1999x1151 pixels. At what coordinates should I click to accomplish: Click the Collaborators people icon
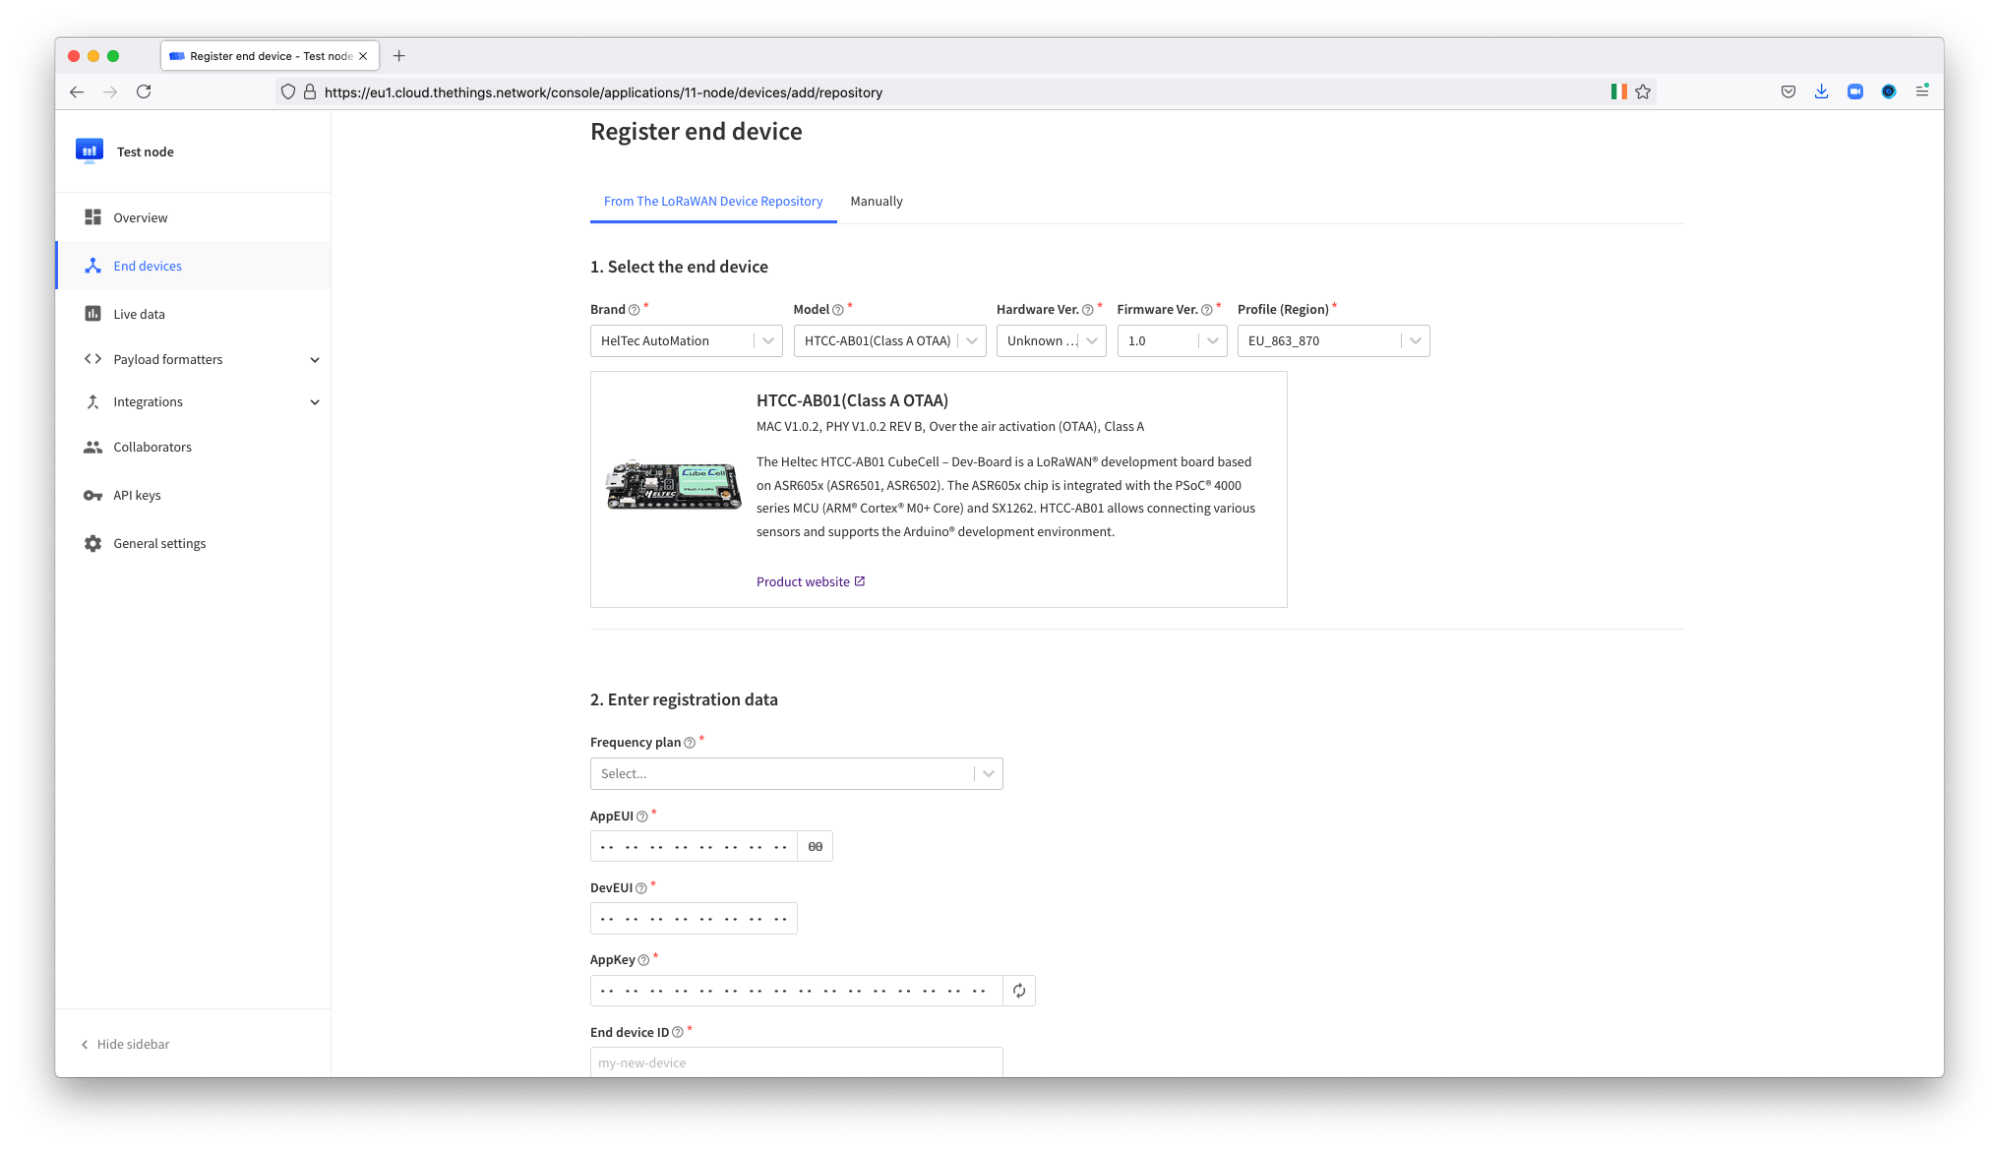(x=93, y=447)
